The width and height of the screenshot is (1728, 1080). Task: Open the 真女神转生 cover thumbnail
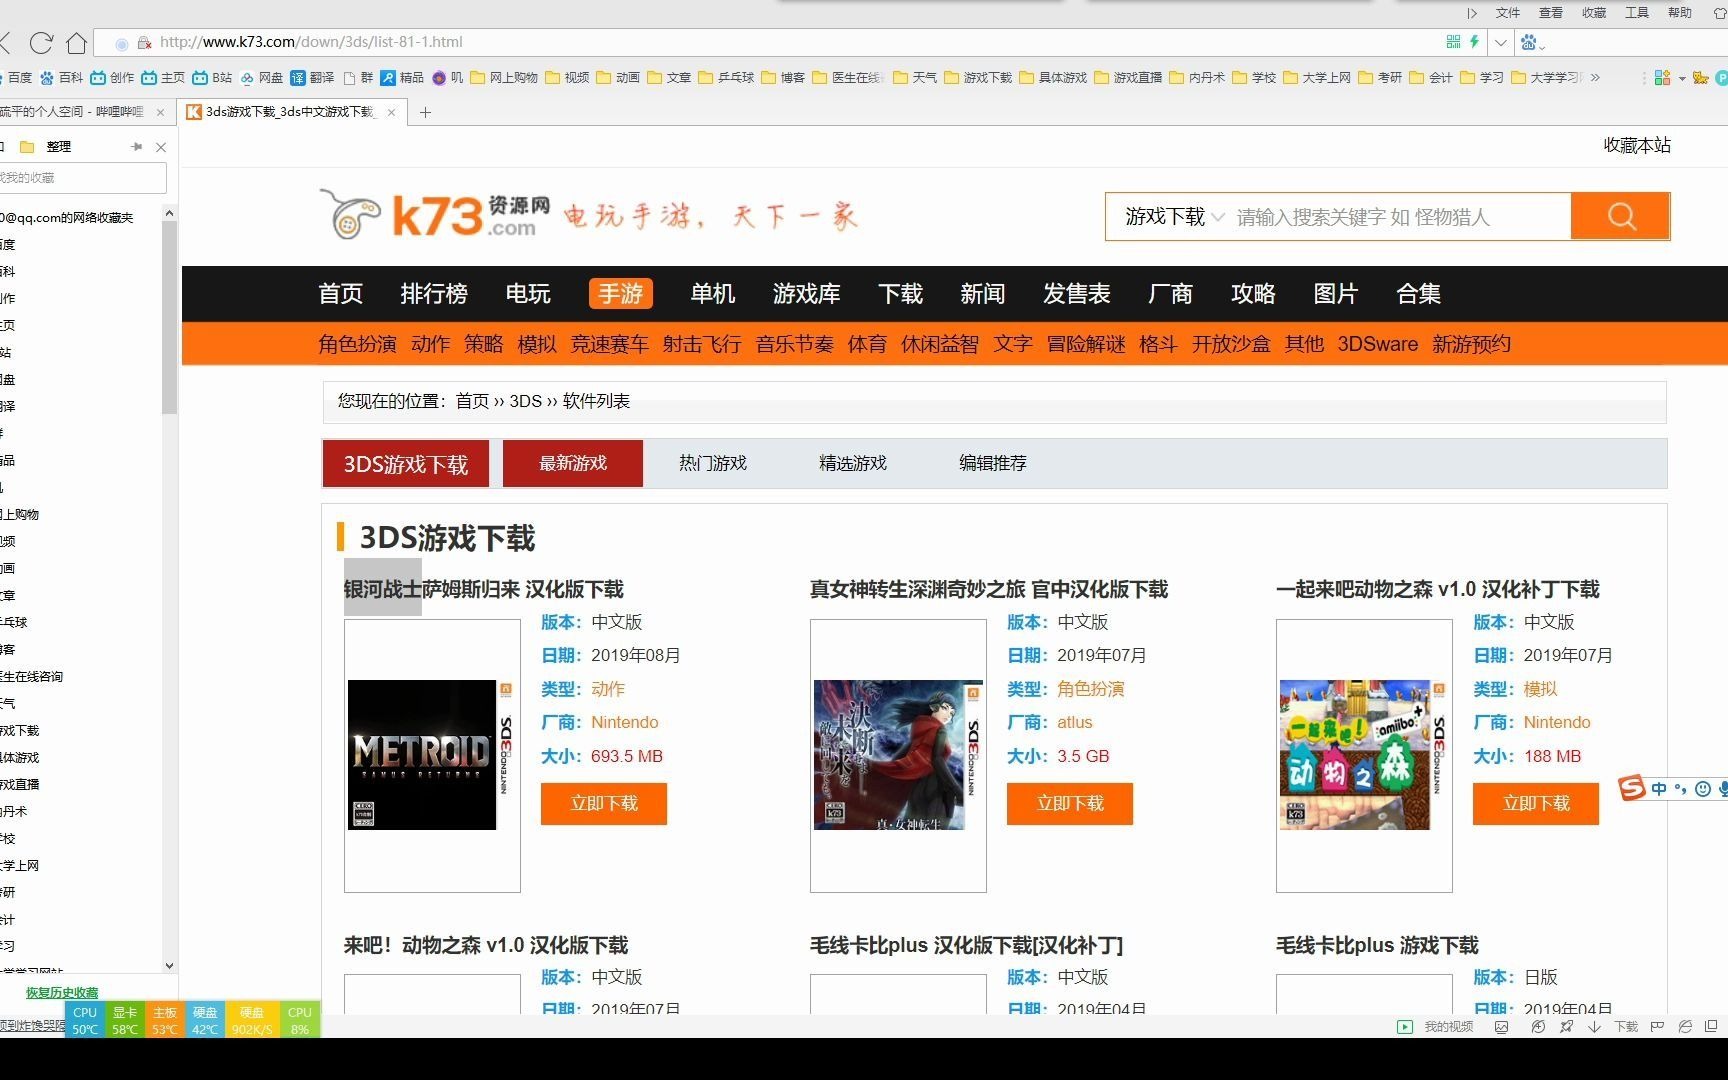point(898,755)
